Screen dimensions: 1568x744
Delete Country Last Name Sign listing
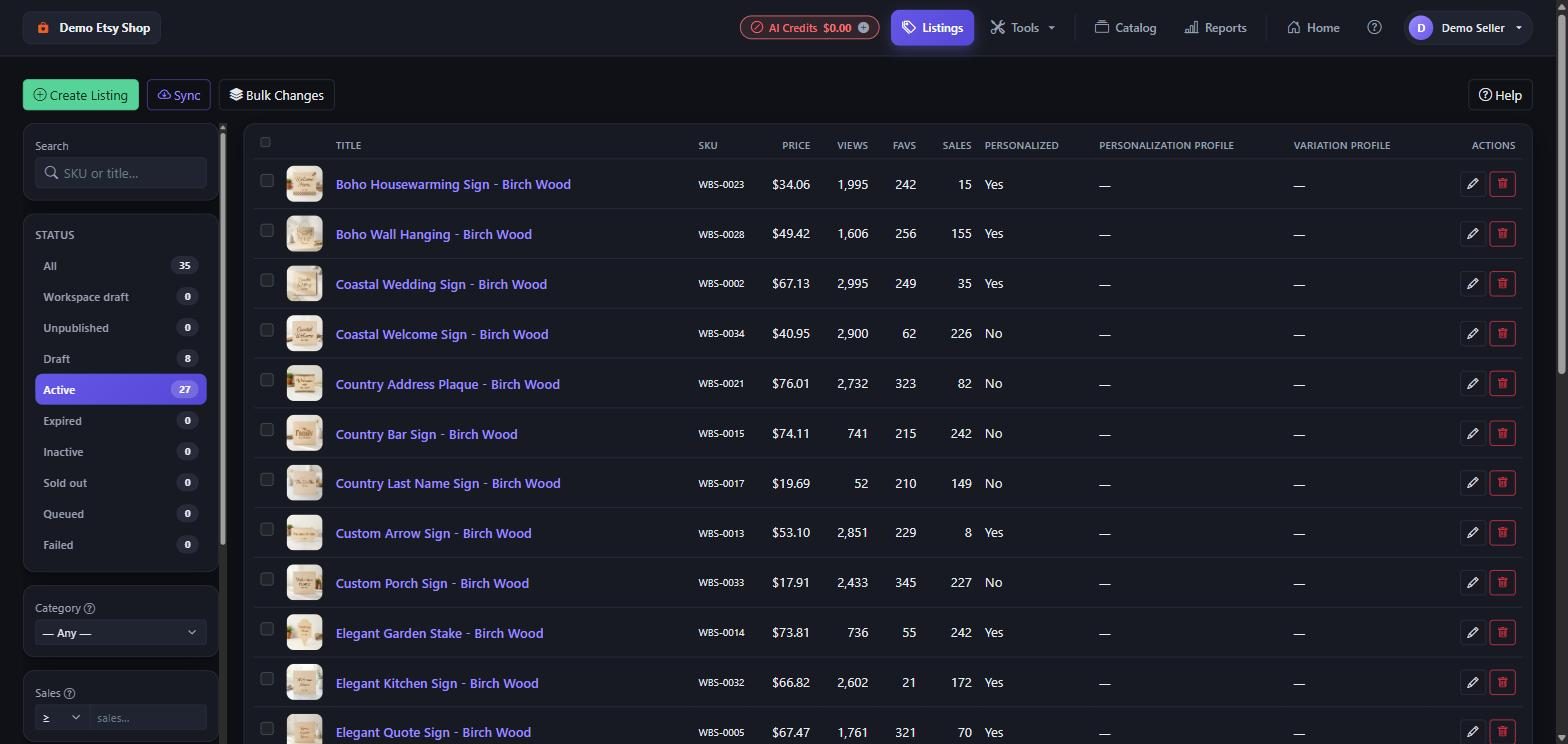(x=1502, y=483)
